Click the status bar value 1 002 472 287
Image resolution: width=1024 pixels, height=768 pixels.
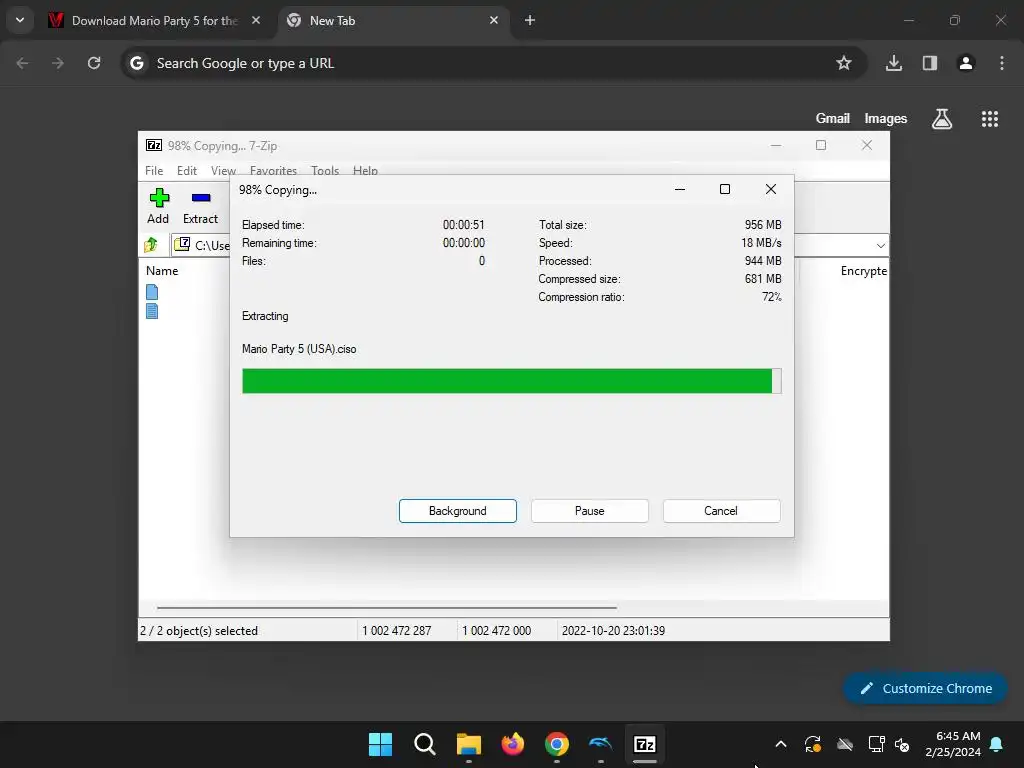tap(396, 631)
